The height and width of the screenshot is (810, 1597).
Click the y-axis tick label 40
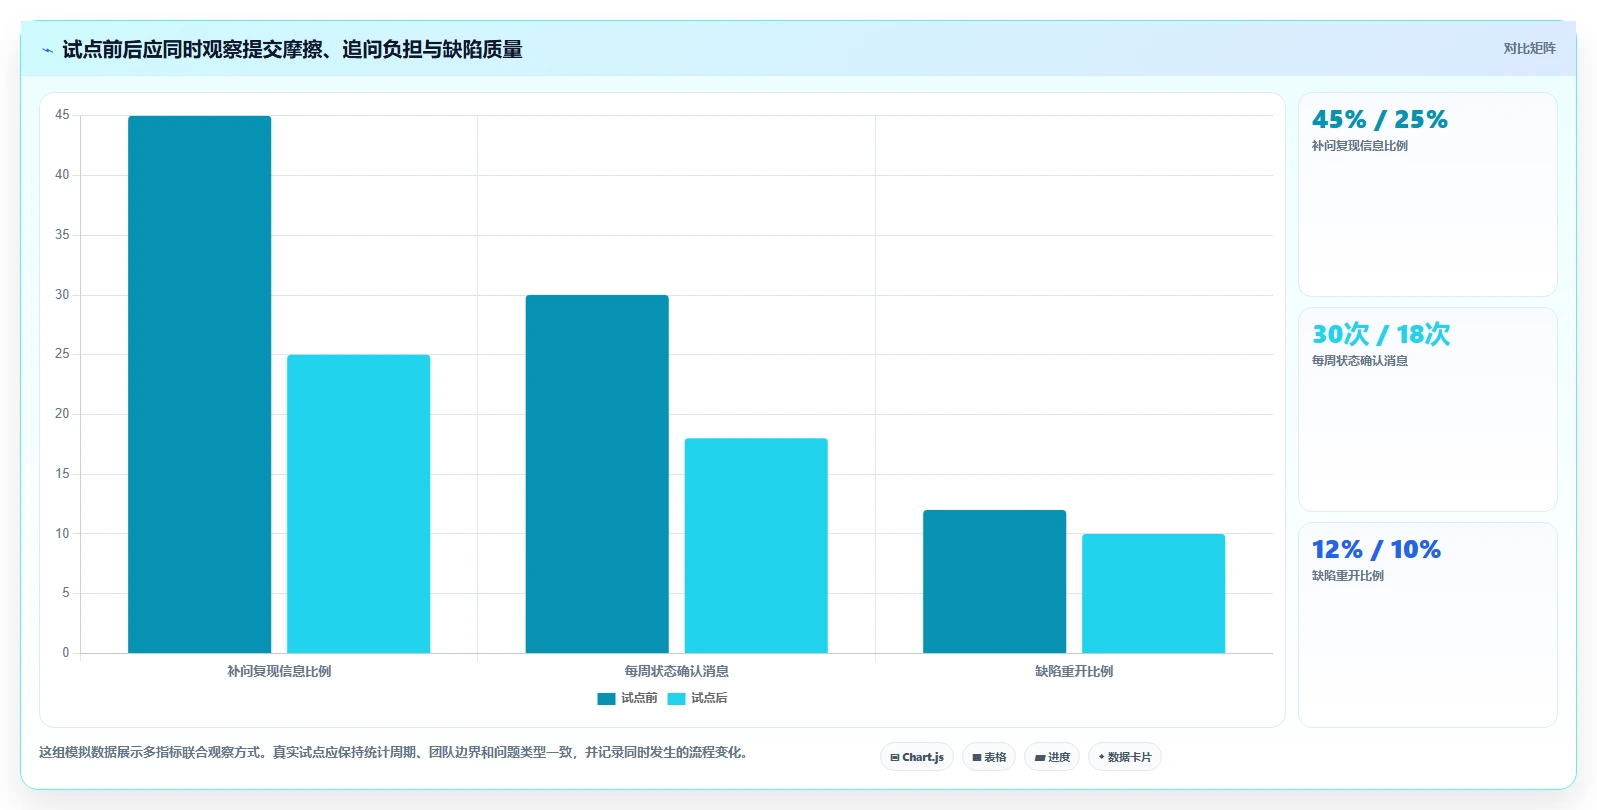(x=62, y=175)
